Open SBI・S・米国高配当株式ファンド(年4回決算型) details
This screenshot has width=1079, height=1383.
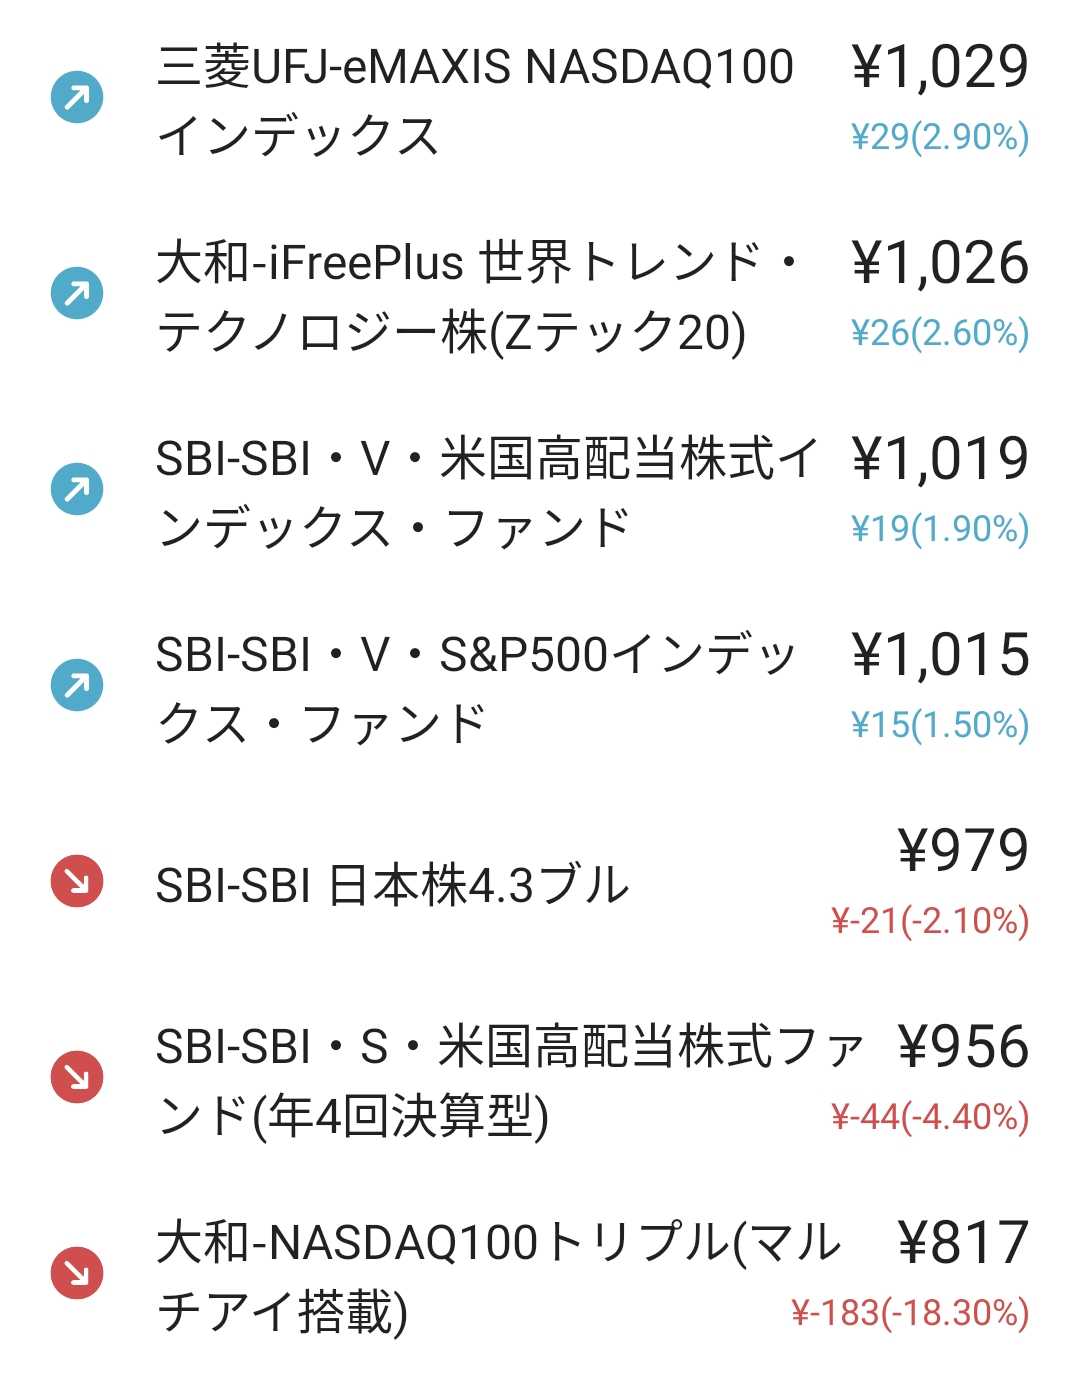click(x=509, y=1081)
